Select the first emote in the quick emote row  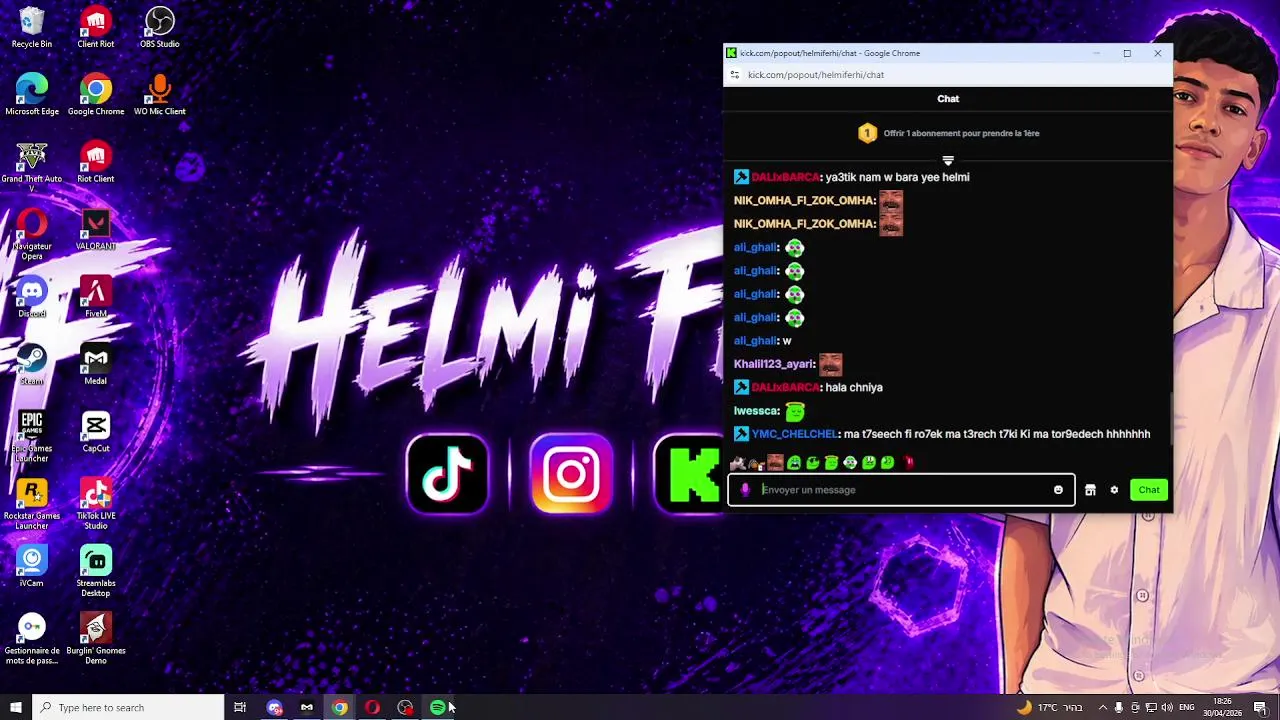pos(737,462)
